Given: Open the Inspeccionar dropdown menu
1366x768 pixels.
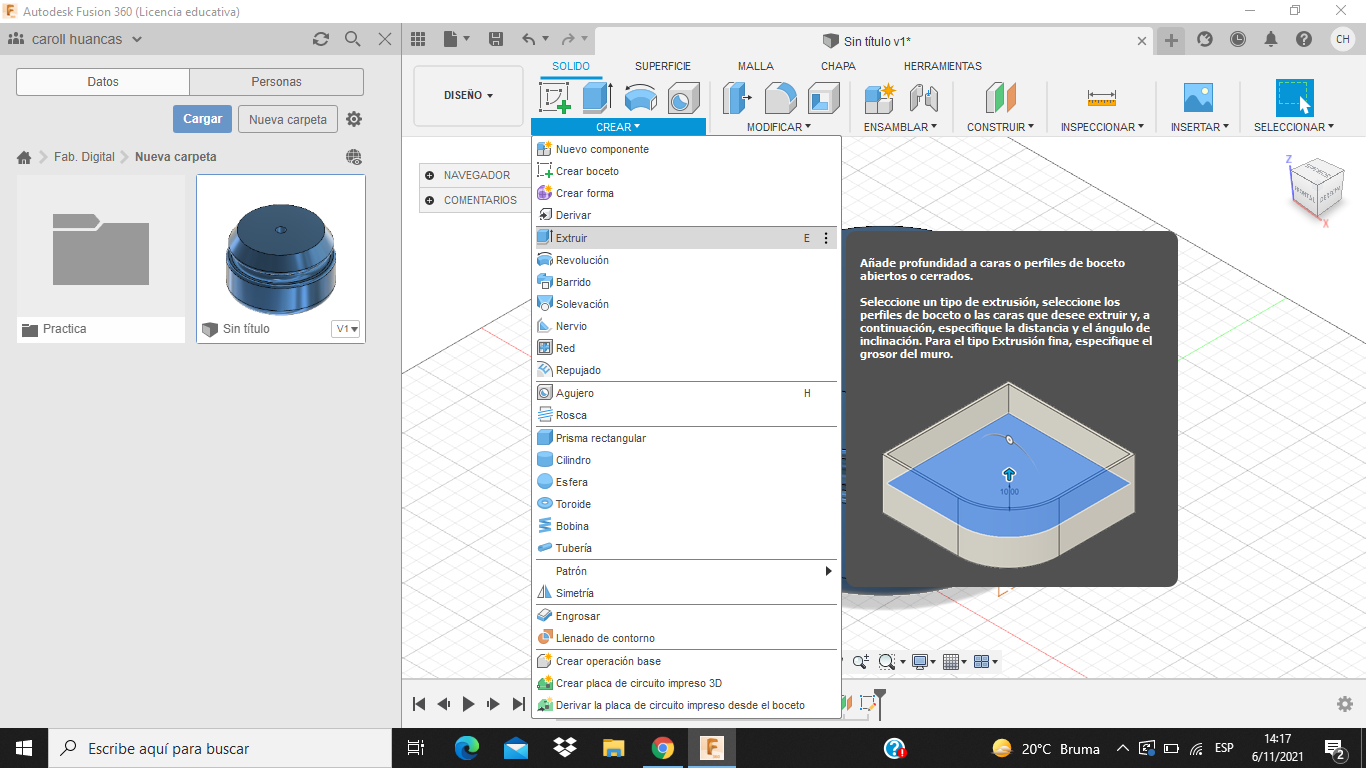Looking at the screenshot, I should point(1102,127).
